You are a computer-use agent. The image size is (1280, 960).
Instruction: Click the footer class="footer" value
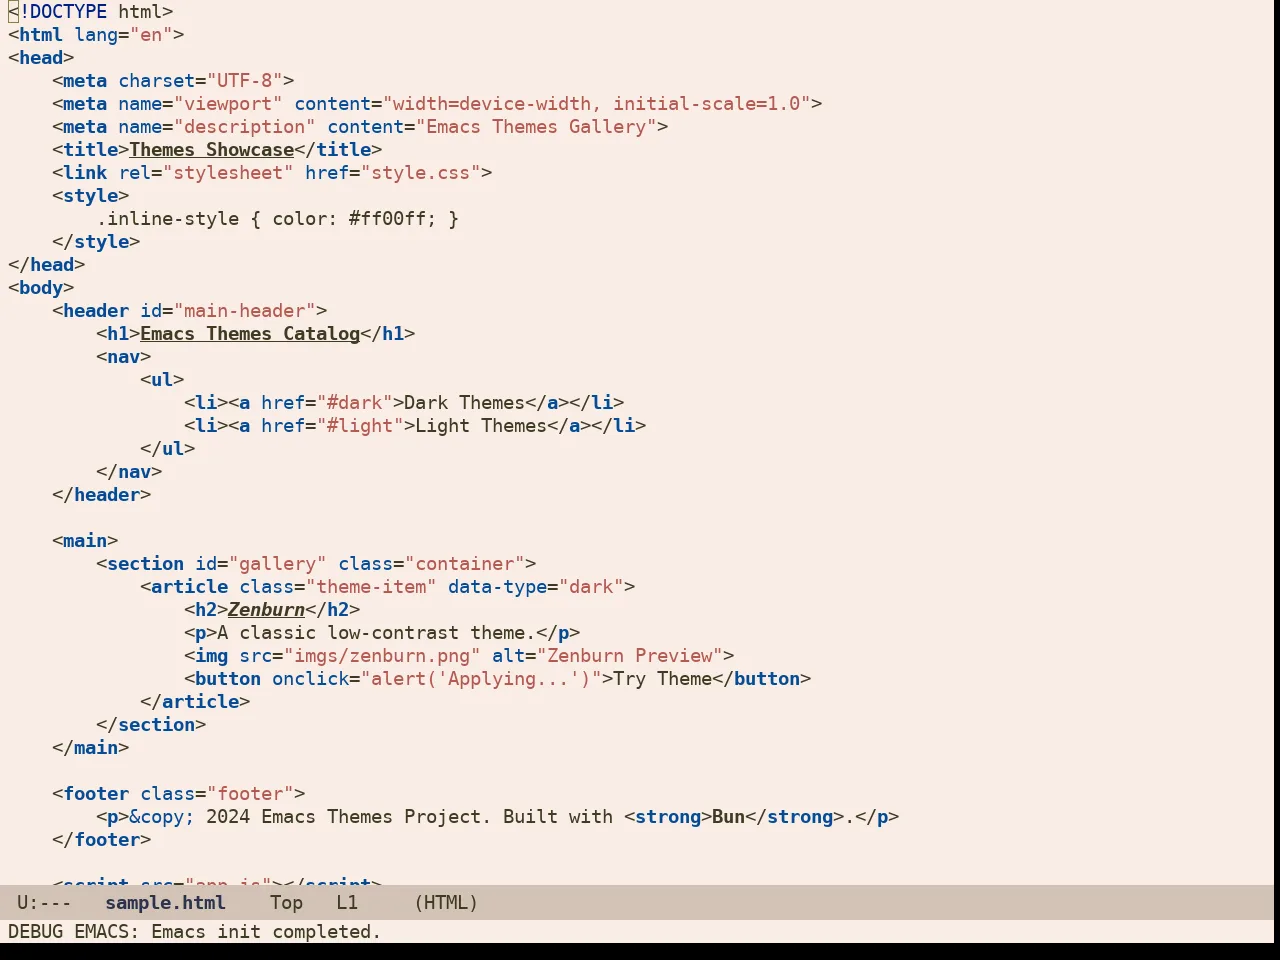pyautogui.click(x=250, y=794)
